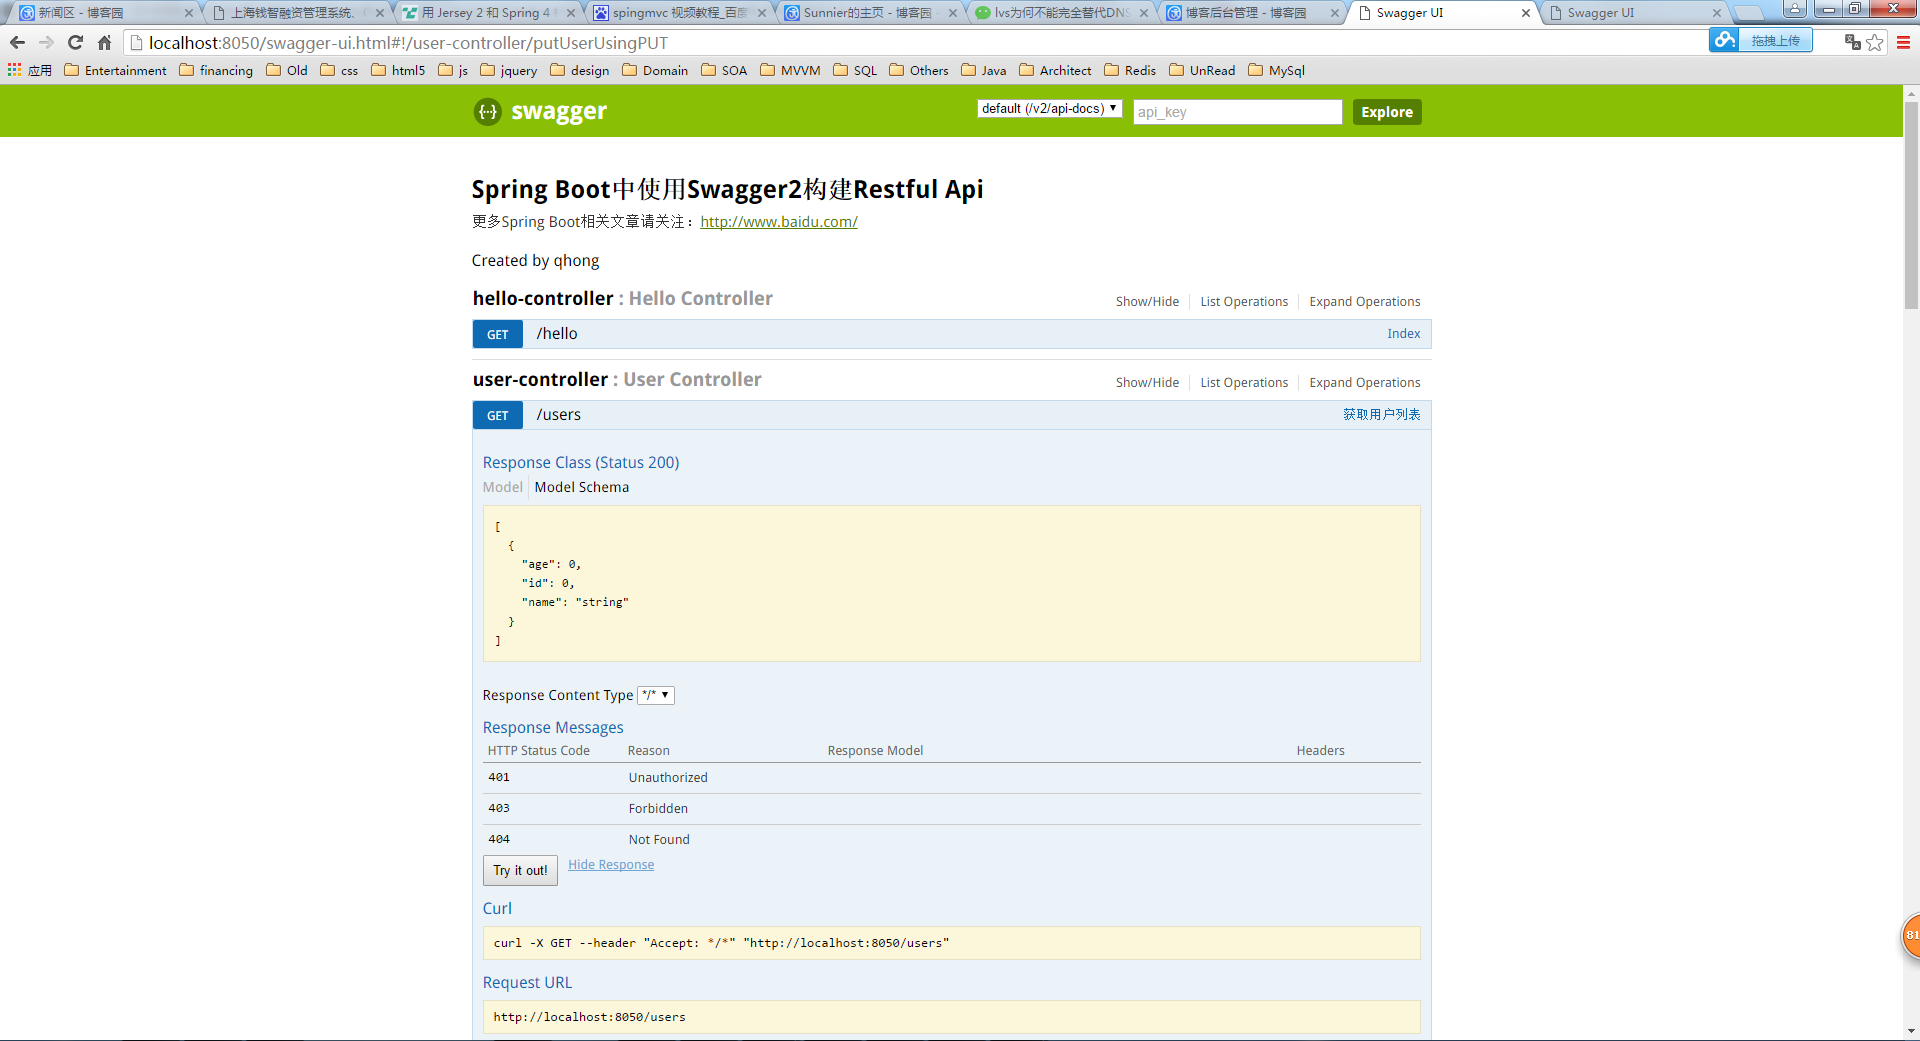Open the Redis bookmark folder
This screenshot has width=1920, height=1041.
tap(1130, 70)
